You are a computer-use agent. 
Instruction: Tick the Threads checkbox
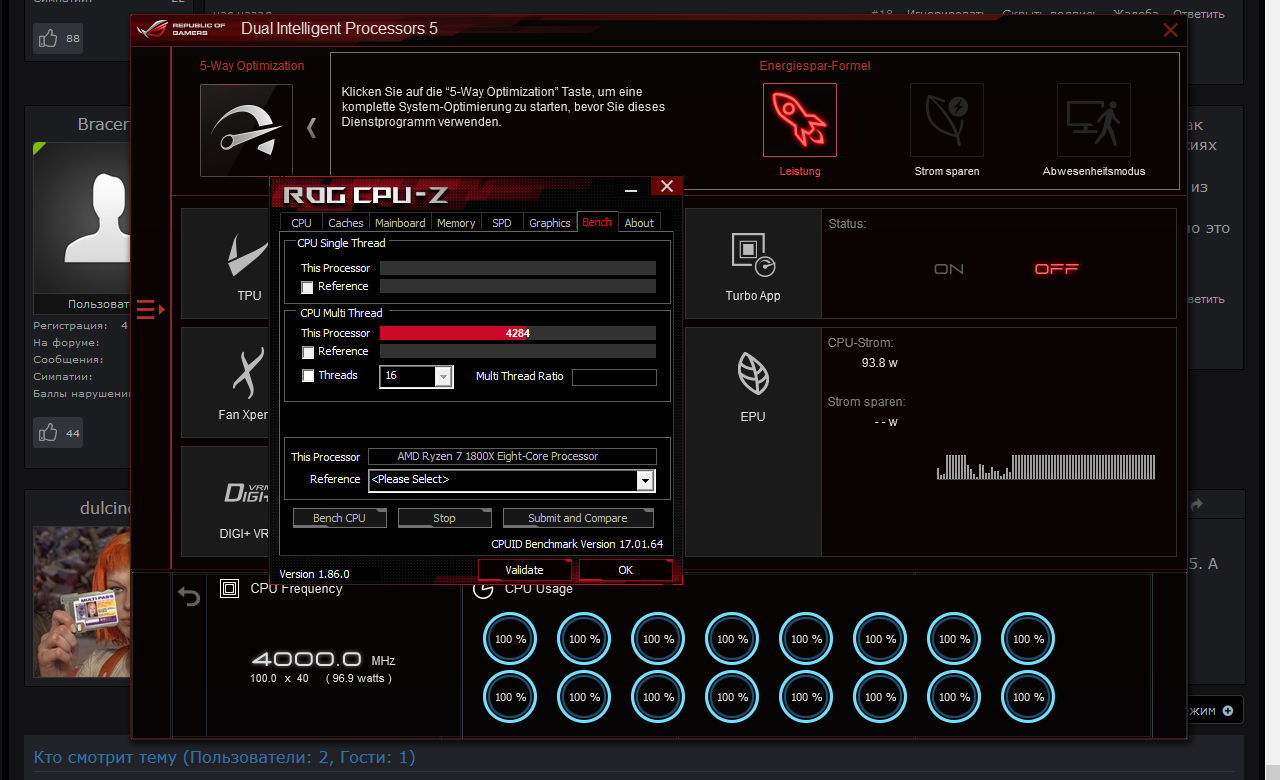(308, 376)
